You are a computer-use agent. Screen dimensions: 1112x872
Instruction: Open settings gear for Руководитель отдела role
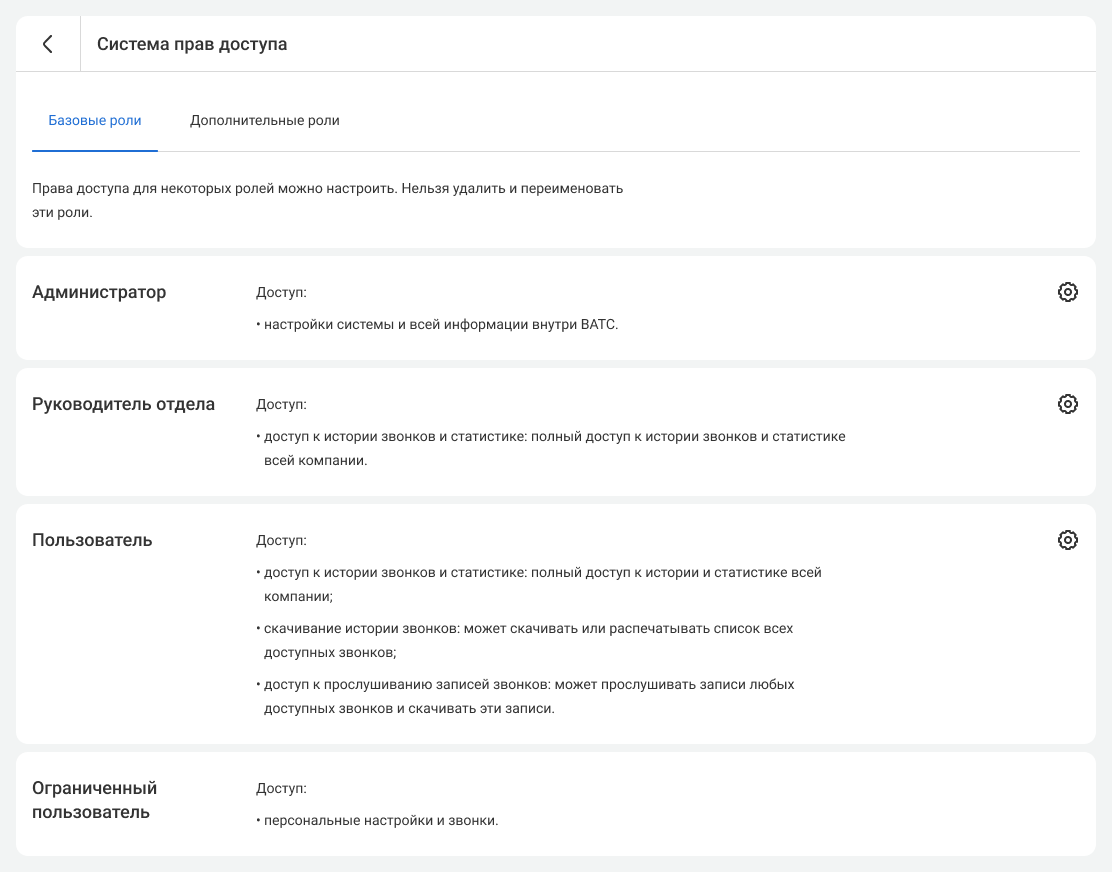(1067, 404)
